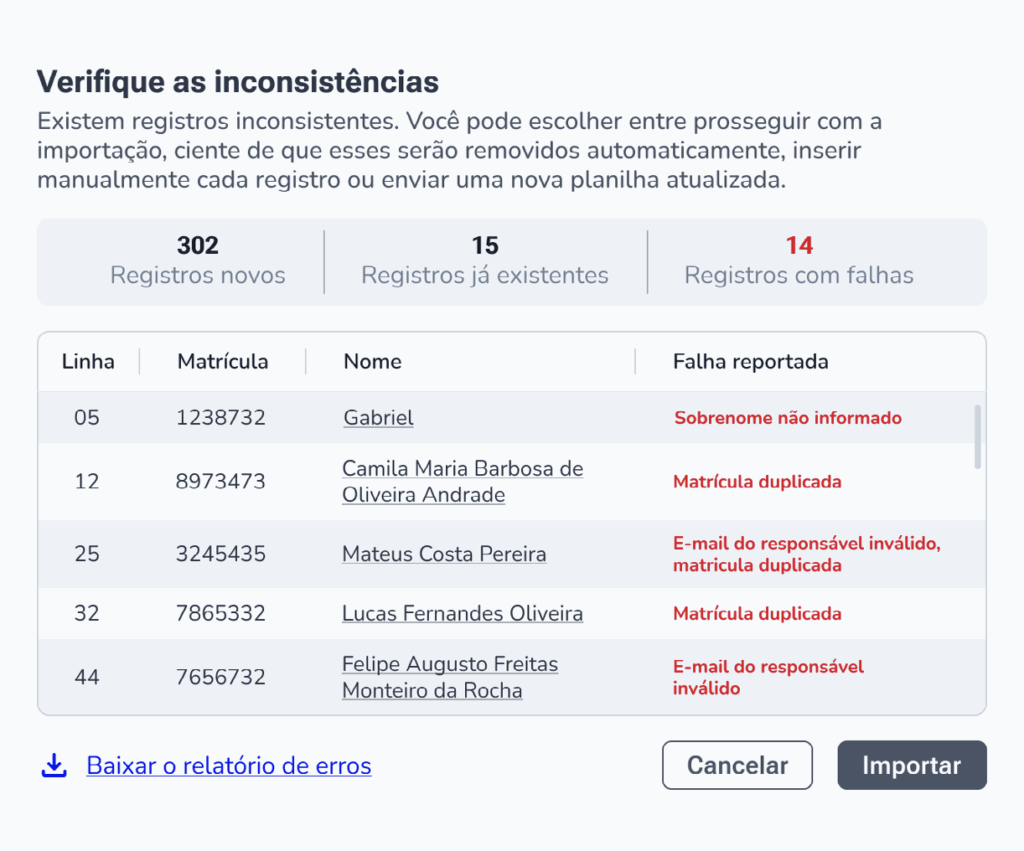The width and height of the screenshot is (1024, 851).
Task: Open the Gabriel name link
Action: pos(378,417)
